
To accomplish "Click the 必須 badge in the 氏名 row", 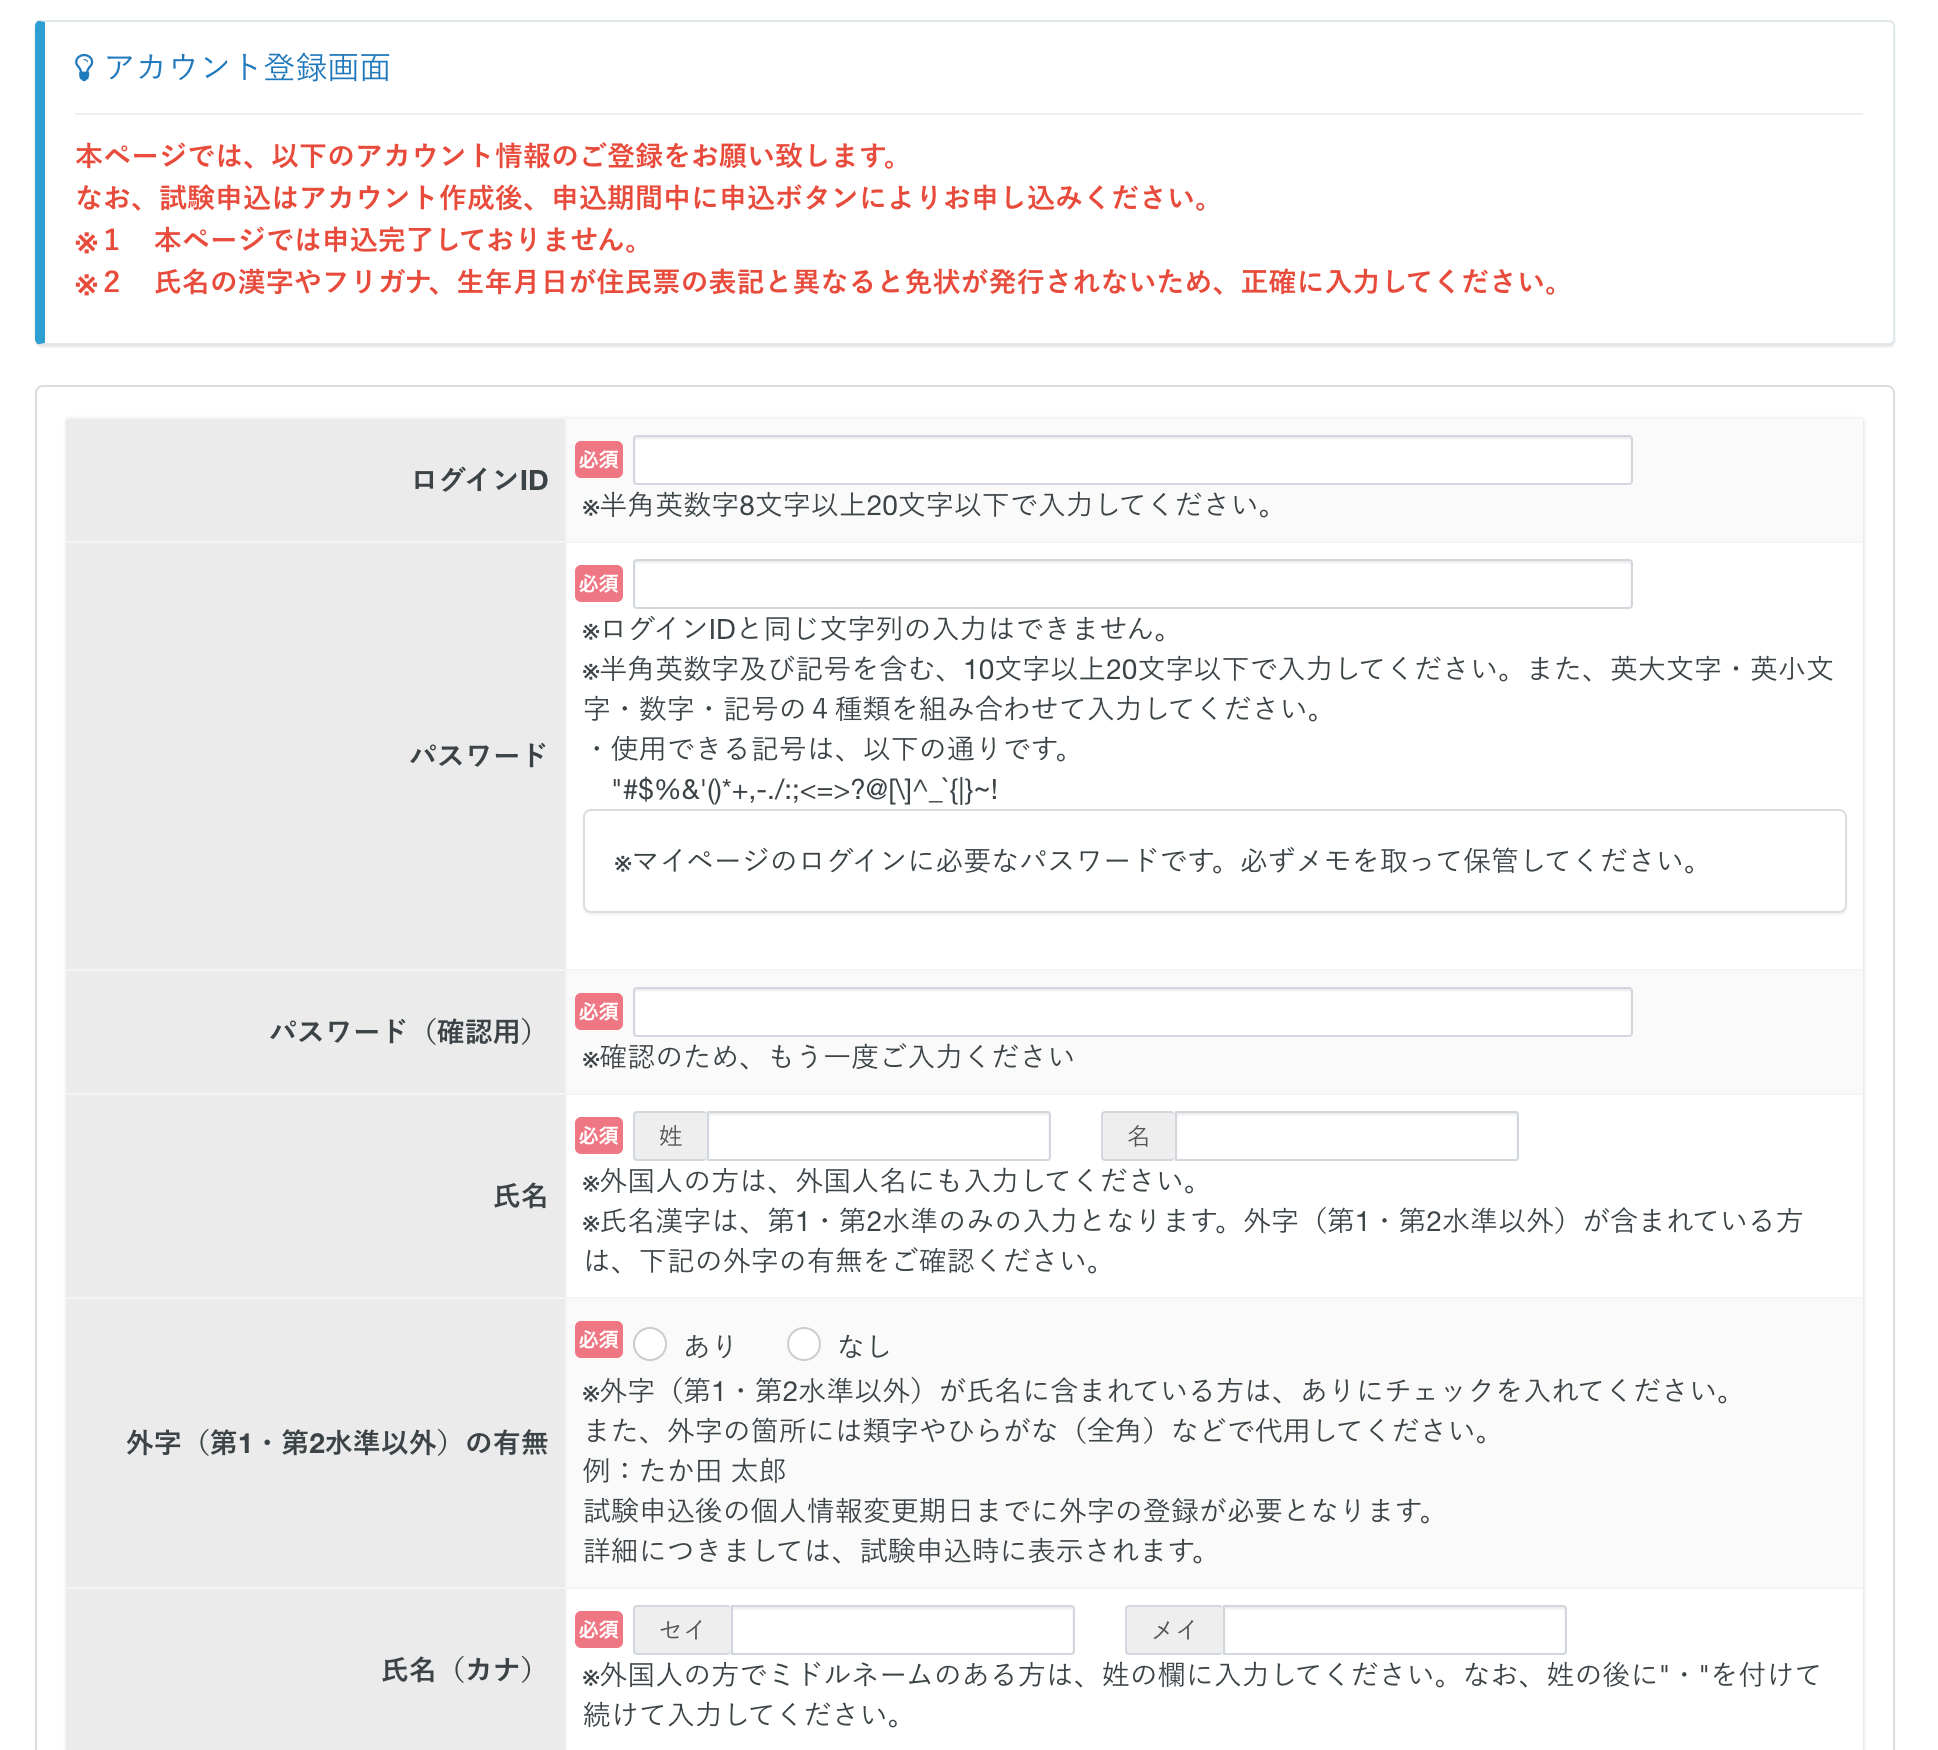I will click(599, 1136).
